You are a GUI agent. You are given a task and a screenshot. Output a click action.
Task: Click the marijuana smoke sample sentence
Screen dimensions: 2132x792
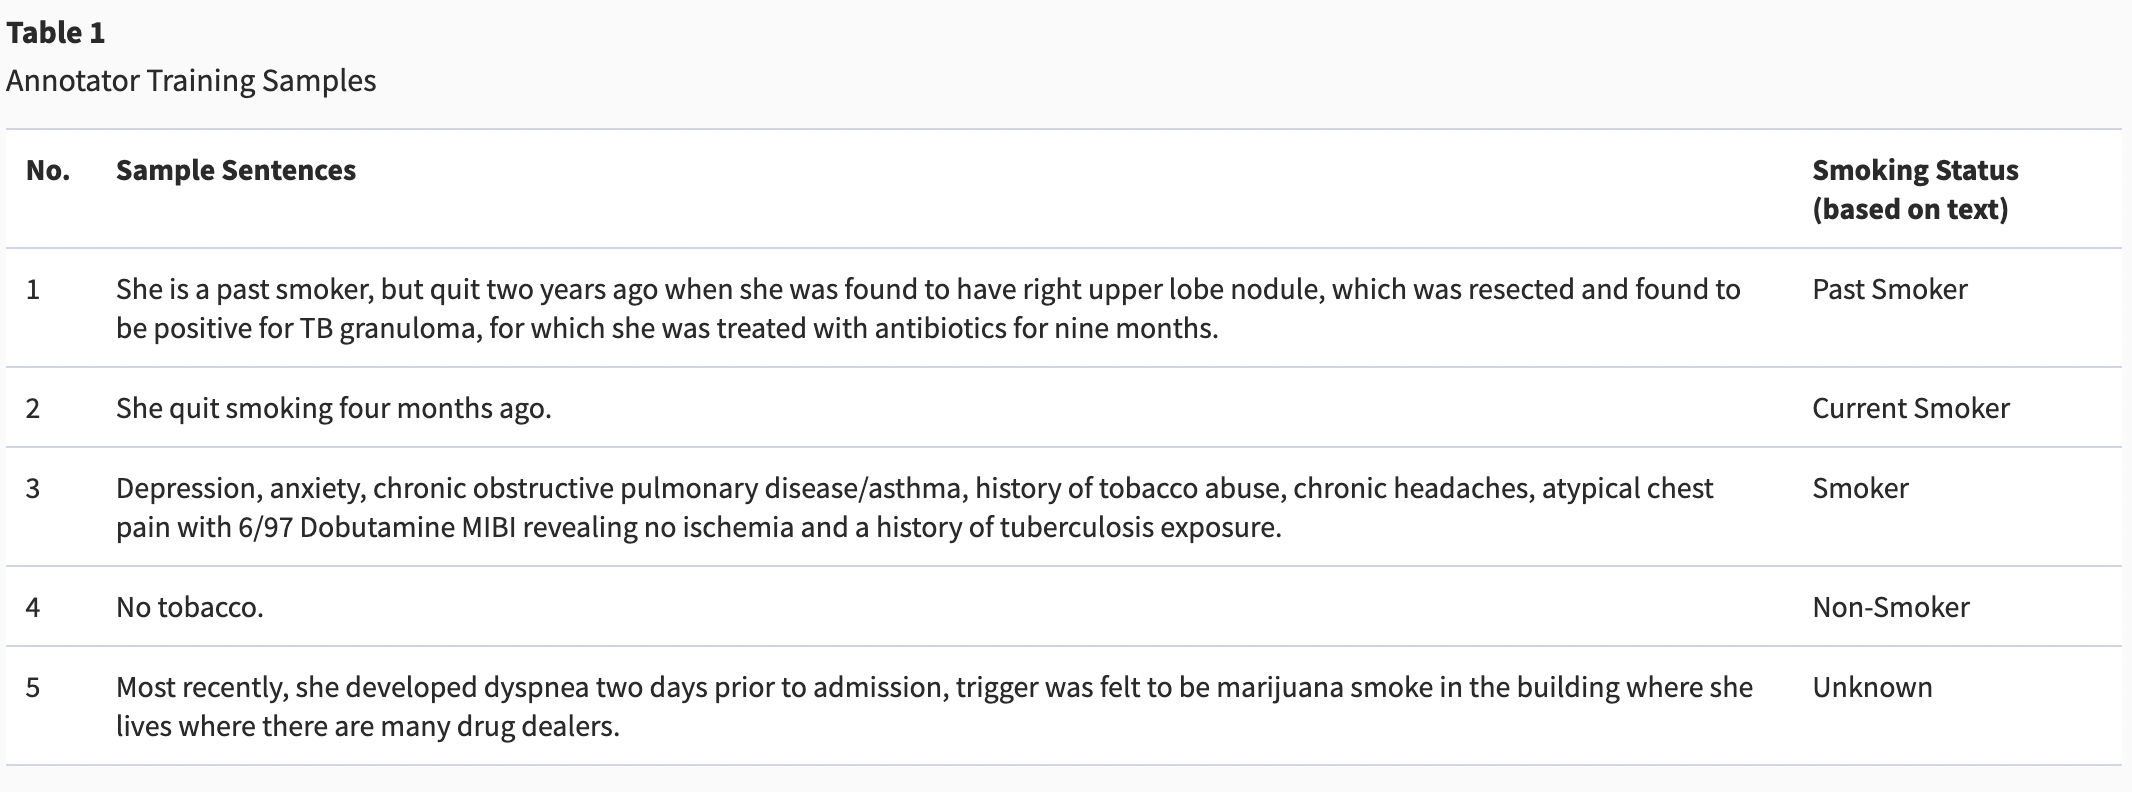[x=934, y=706]
